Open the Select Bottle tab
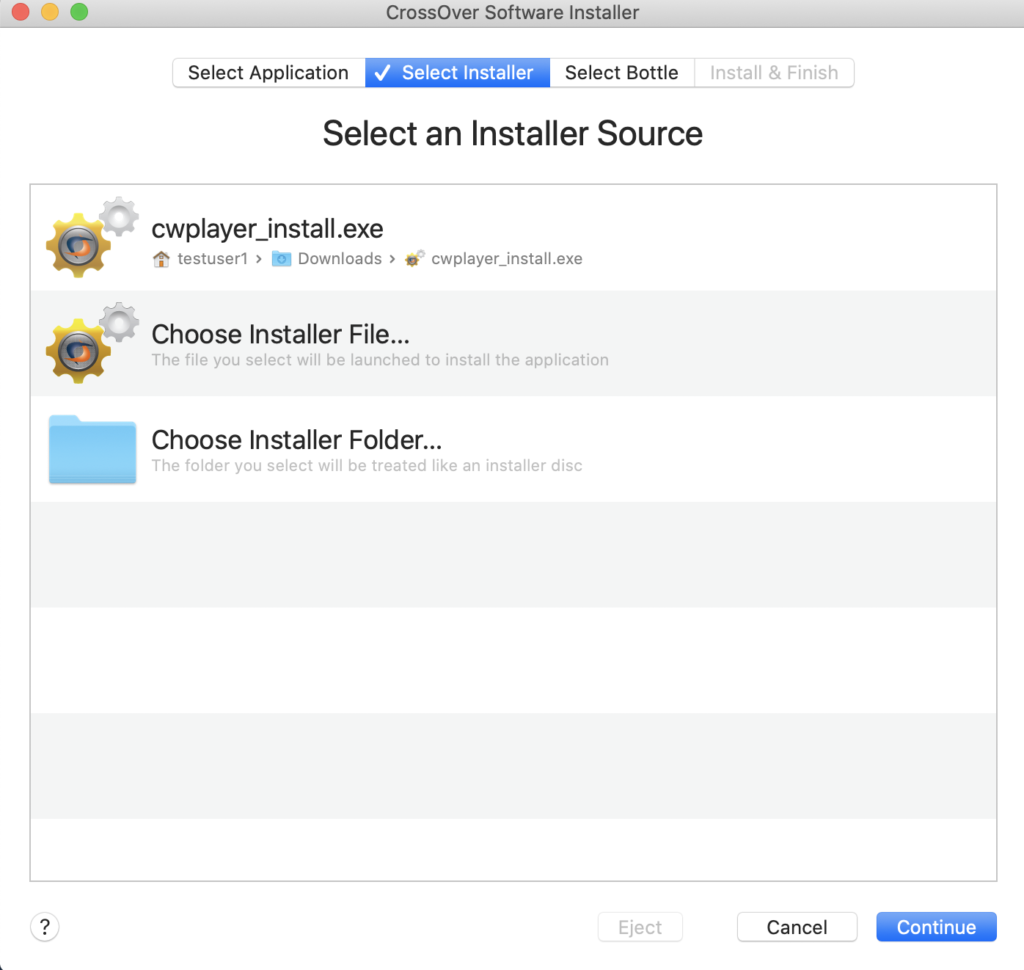Screen dimensions: 1024x970 (x=621, y=73)
